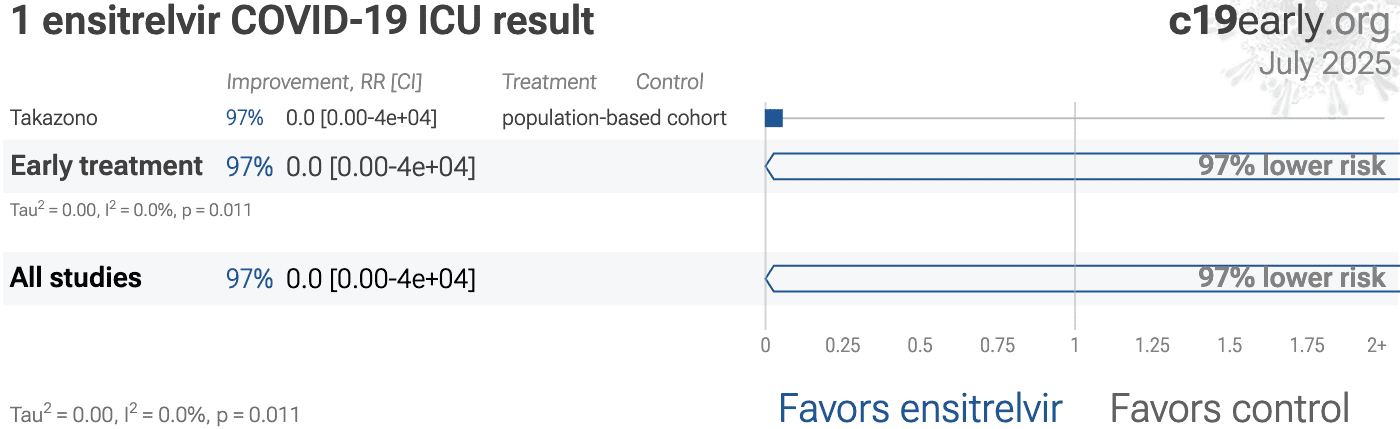Click the Early treatment arrow bar

(1078, 166)
